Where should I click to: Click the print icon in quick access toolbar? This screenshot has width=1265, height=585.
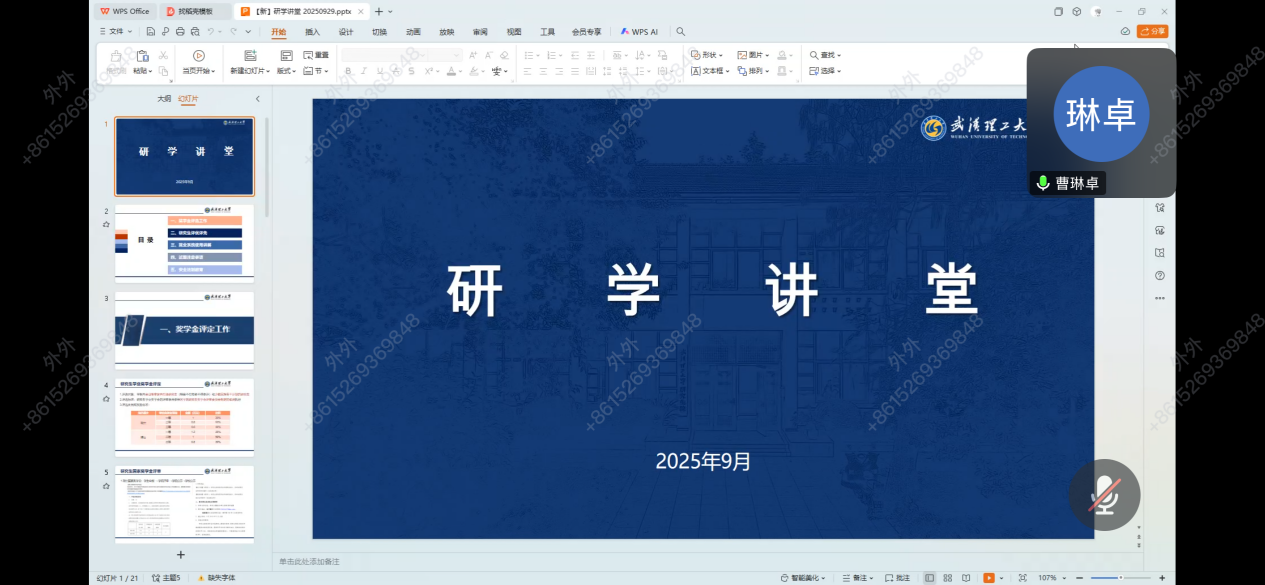pos(179,32)
